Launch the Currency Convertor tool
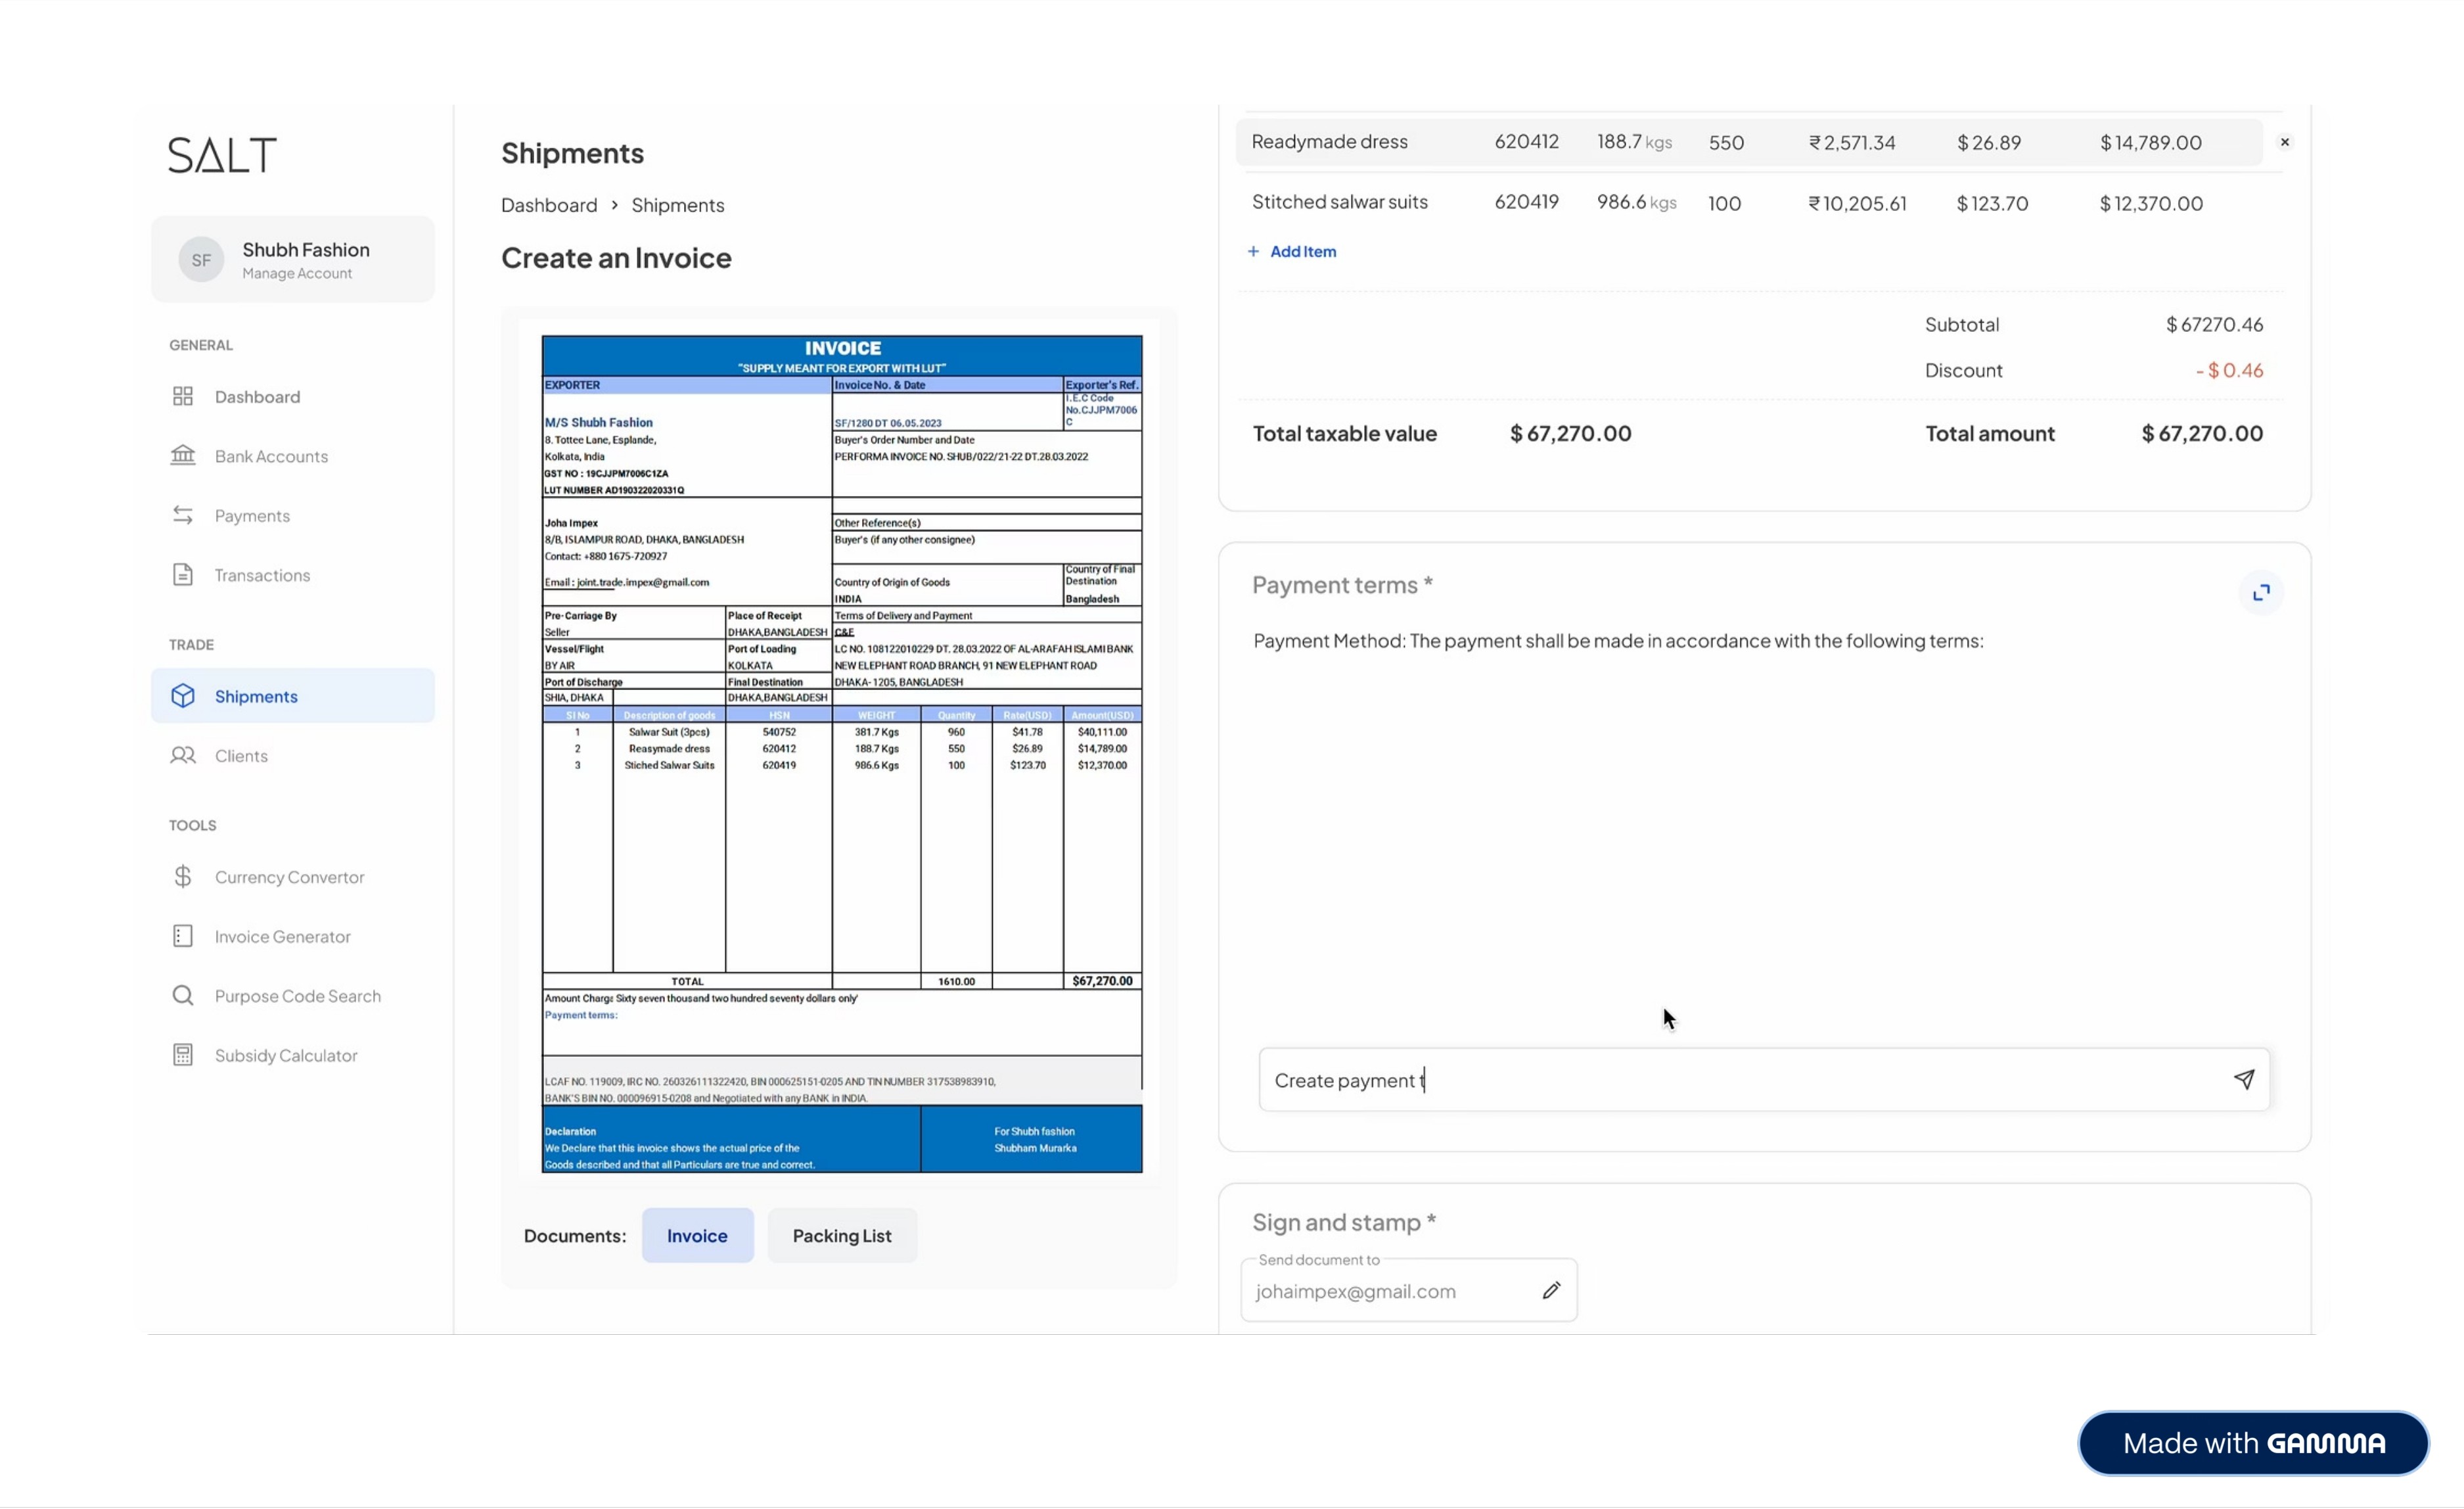This screenshot has height=1509, width=2464. click(288, 877)
